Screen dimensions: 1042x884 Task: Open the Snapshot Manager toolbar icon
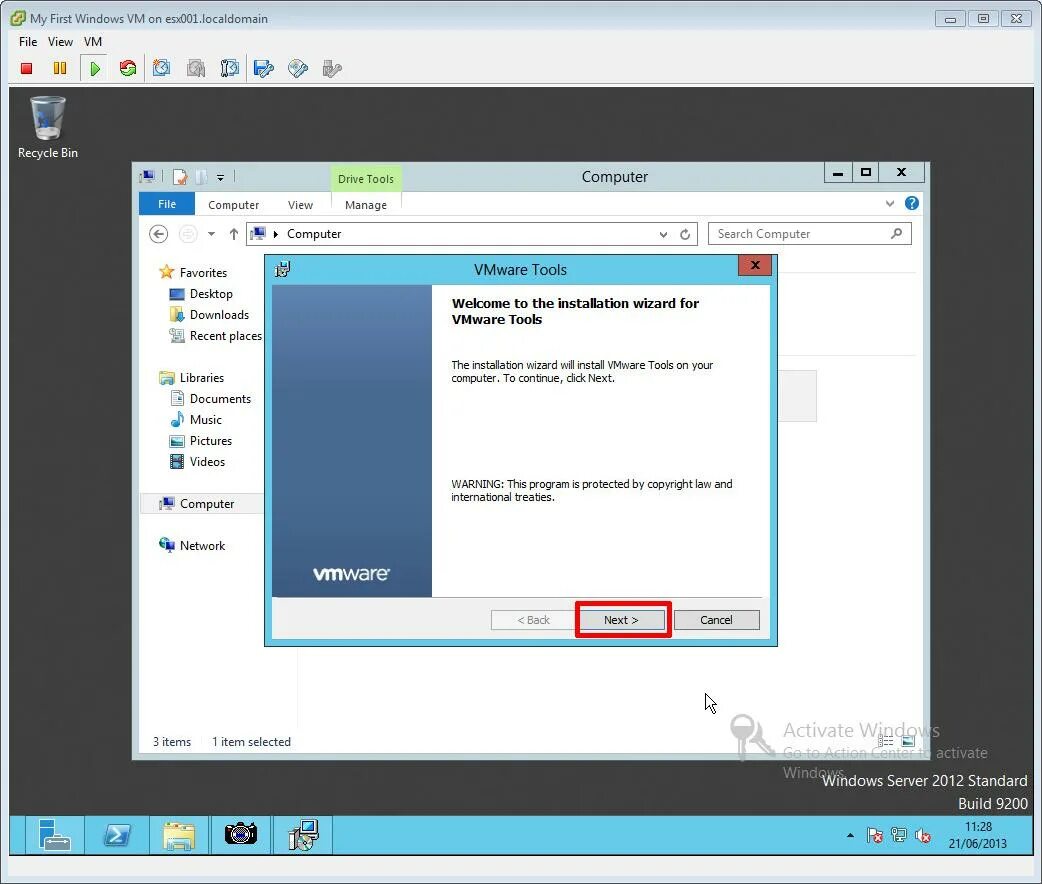[230, 68]
